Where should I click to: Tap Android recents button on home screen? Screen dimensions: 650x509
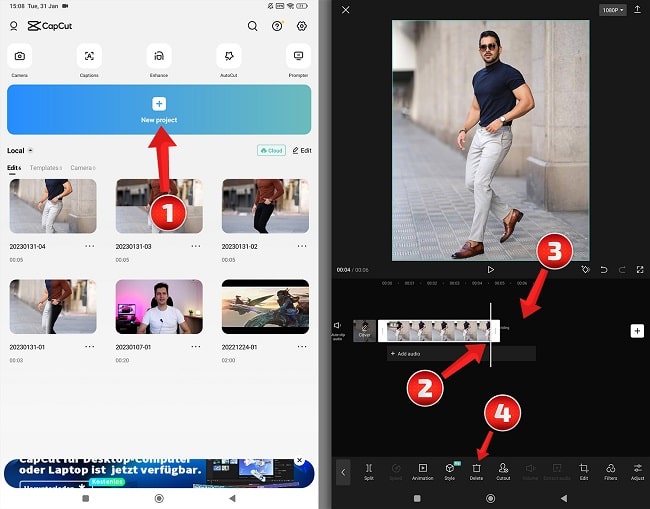(x=86, y=498)
